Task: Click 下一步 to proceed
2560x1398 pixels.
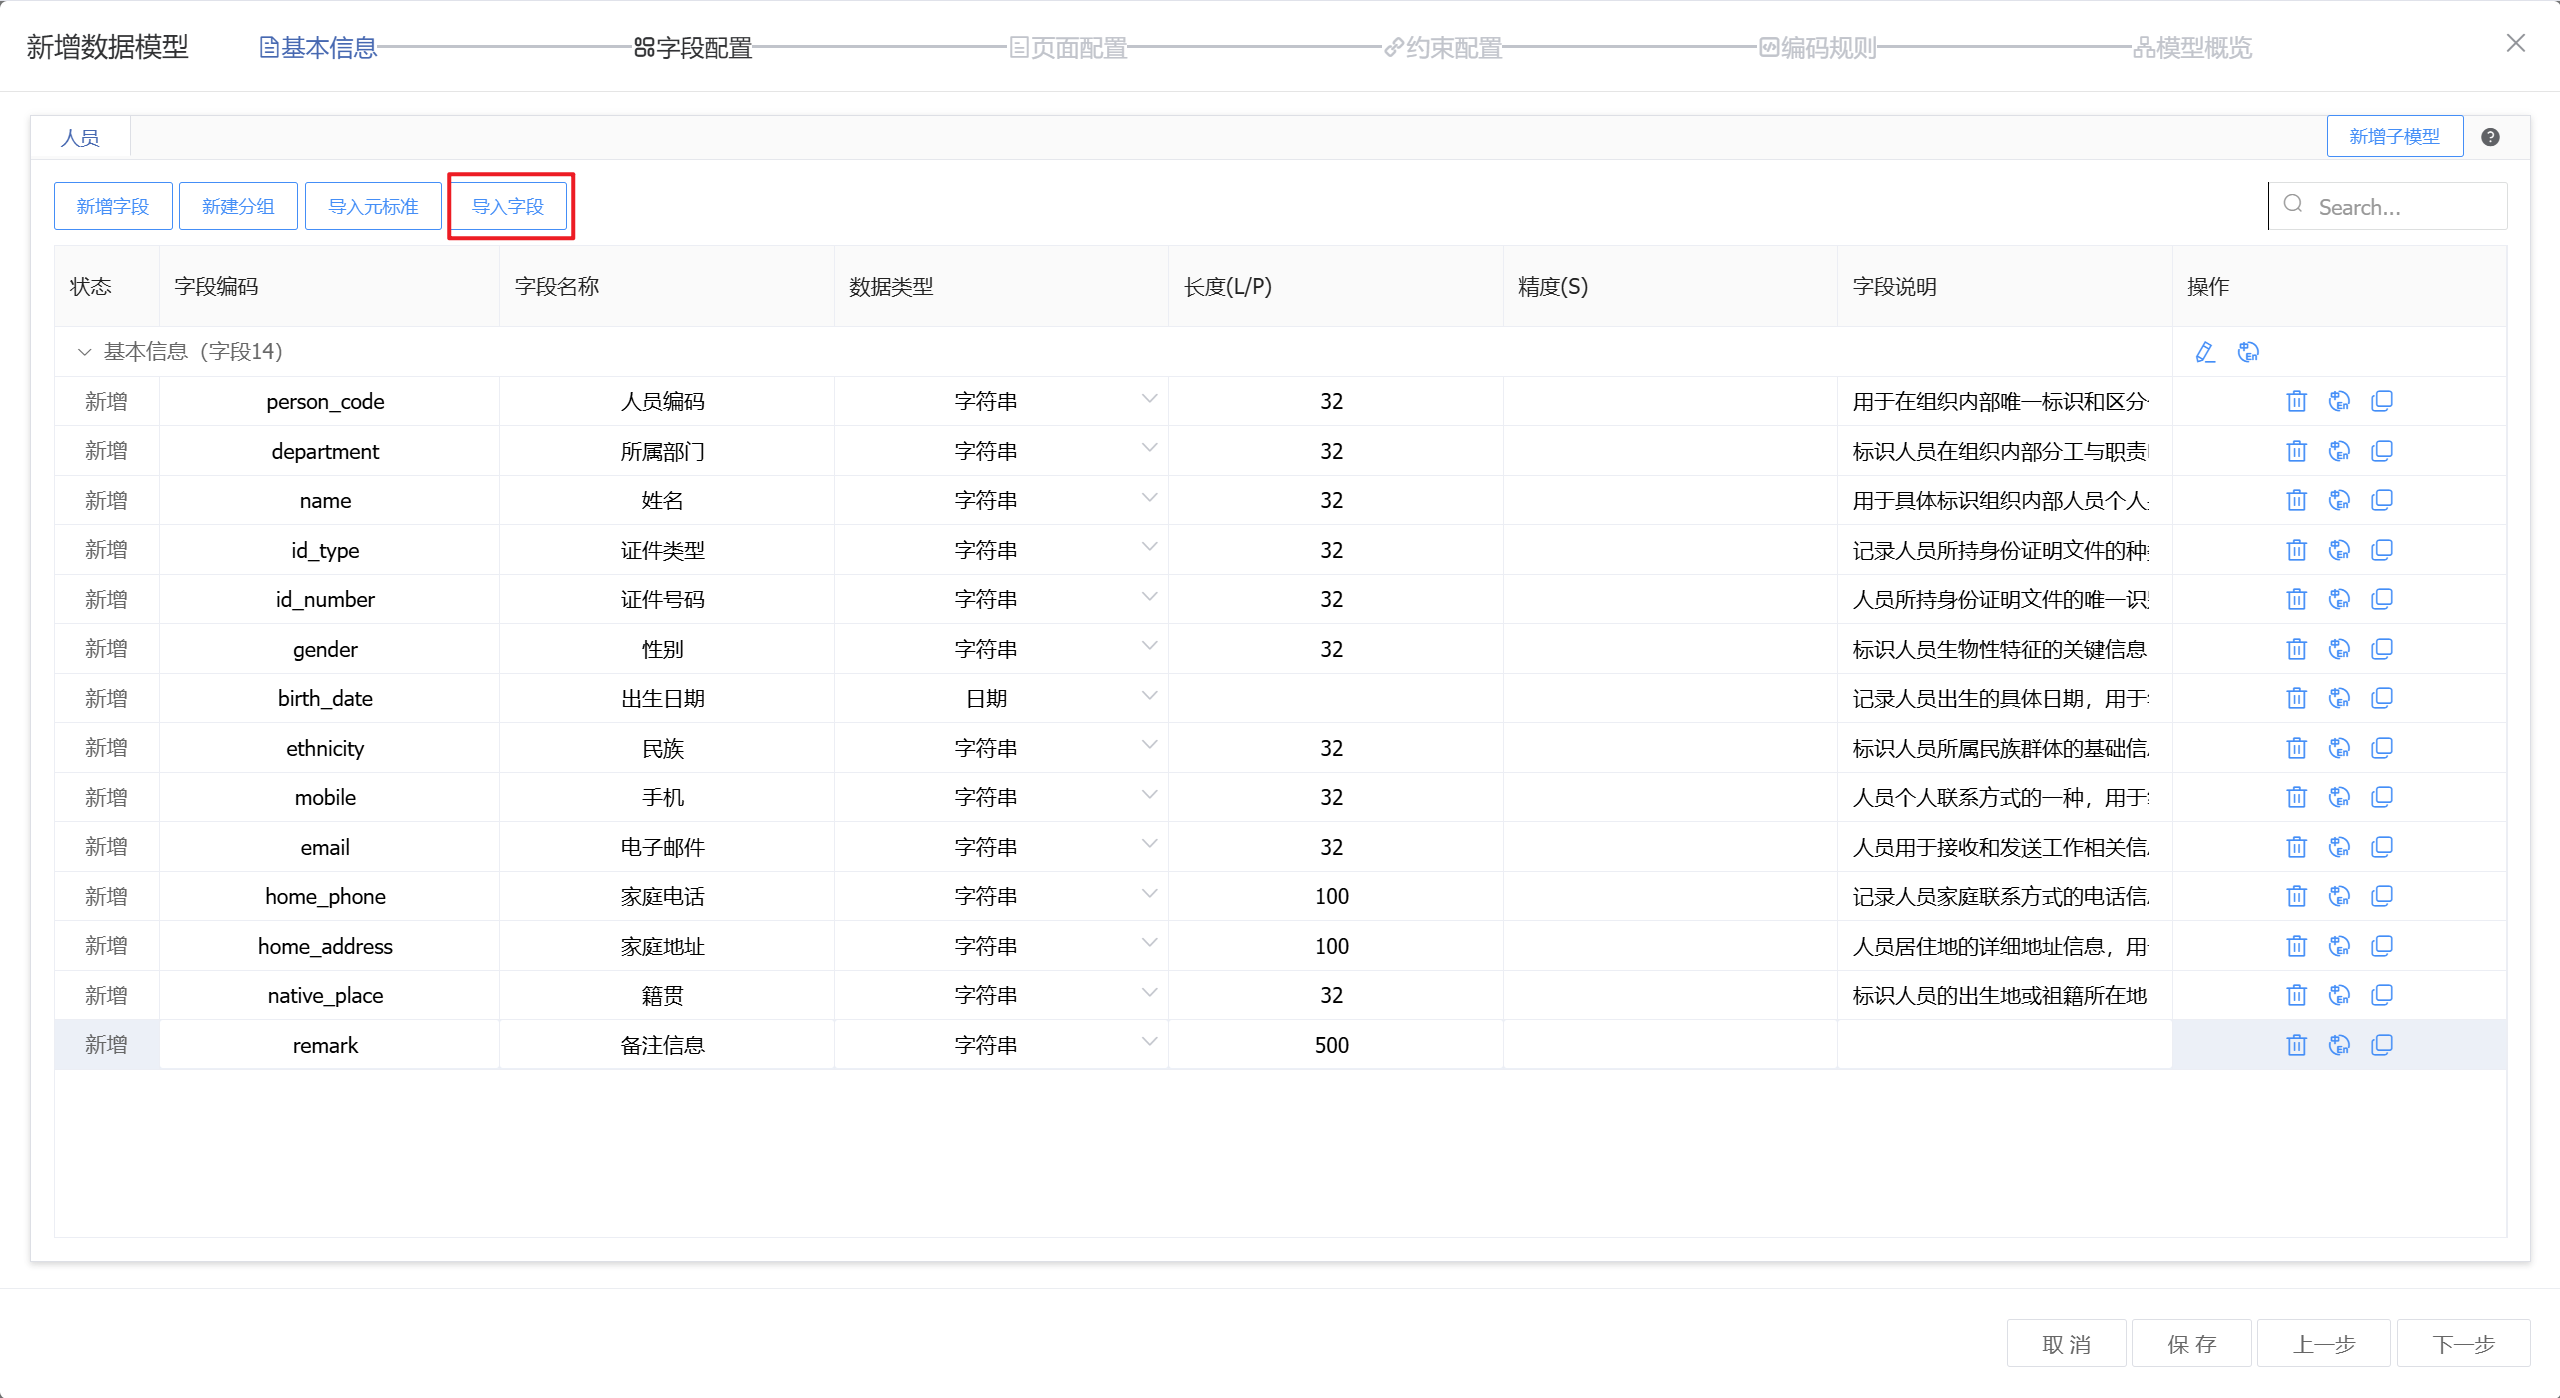Action: point(2463,1344)
